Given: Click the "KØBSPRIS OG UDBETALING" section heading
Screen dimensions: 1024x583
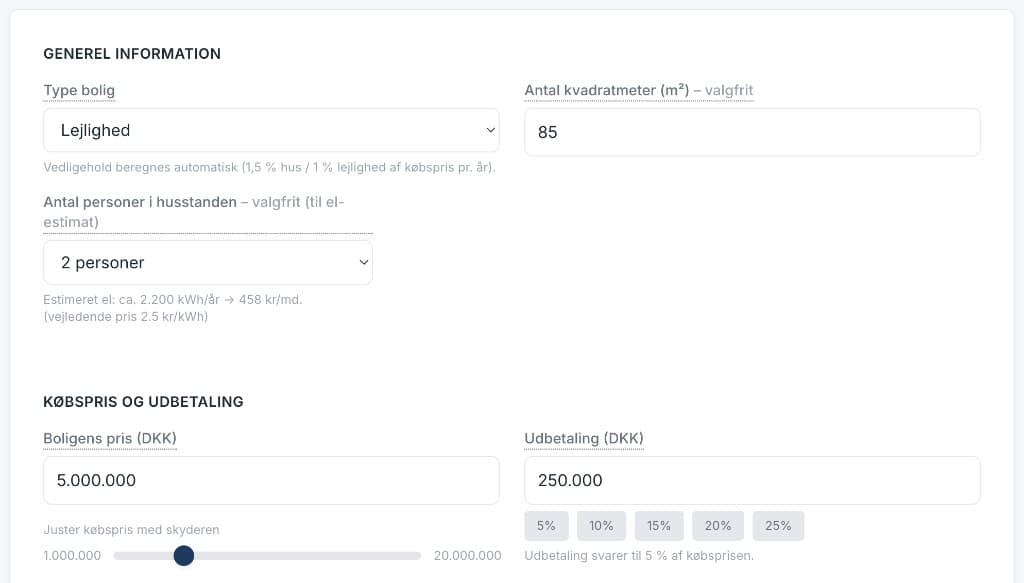Looking at the screenshot, I should [143, 402].
